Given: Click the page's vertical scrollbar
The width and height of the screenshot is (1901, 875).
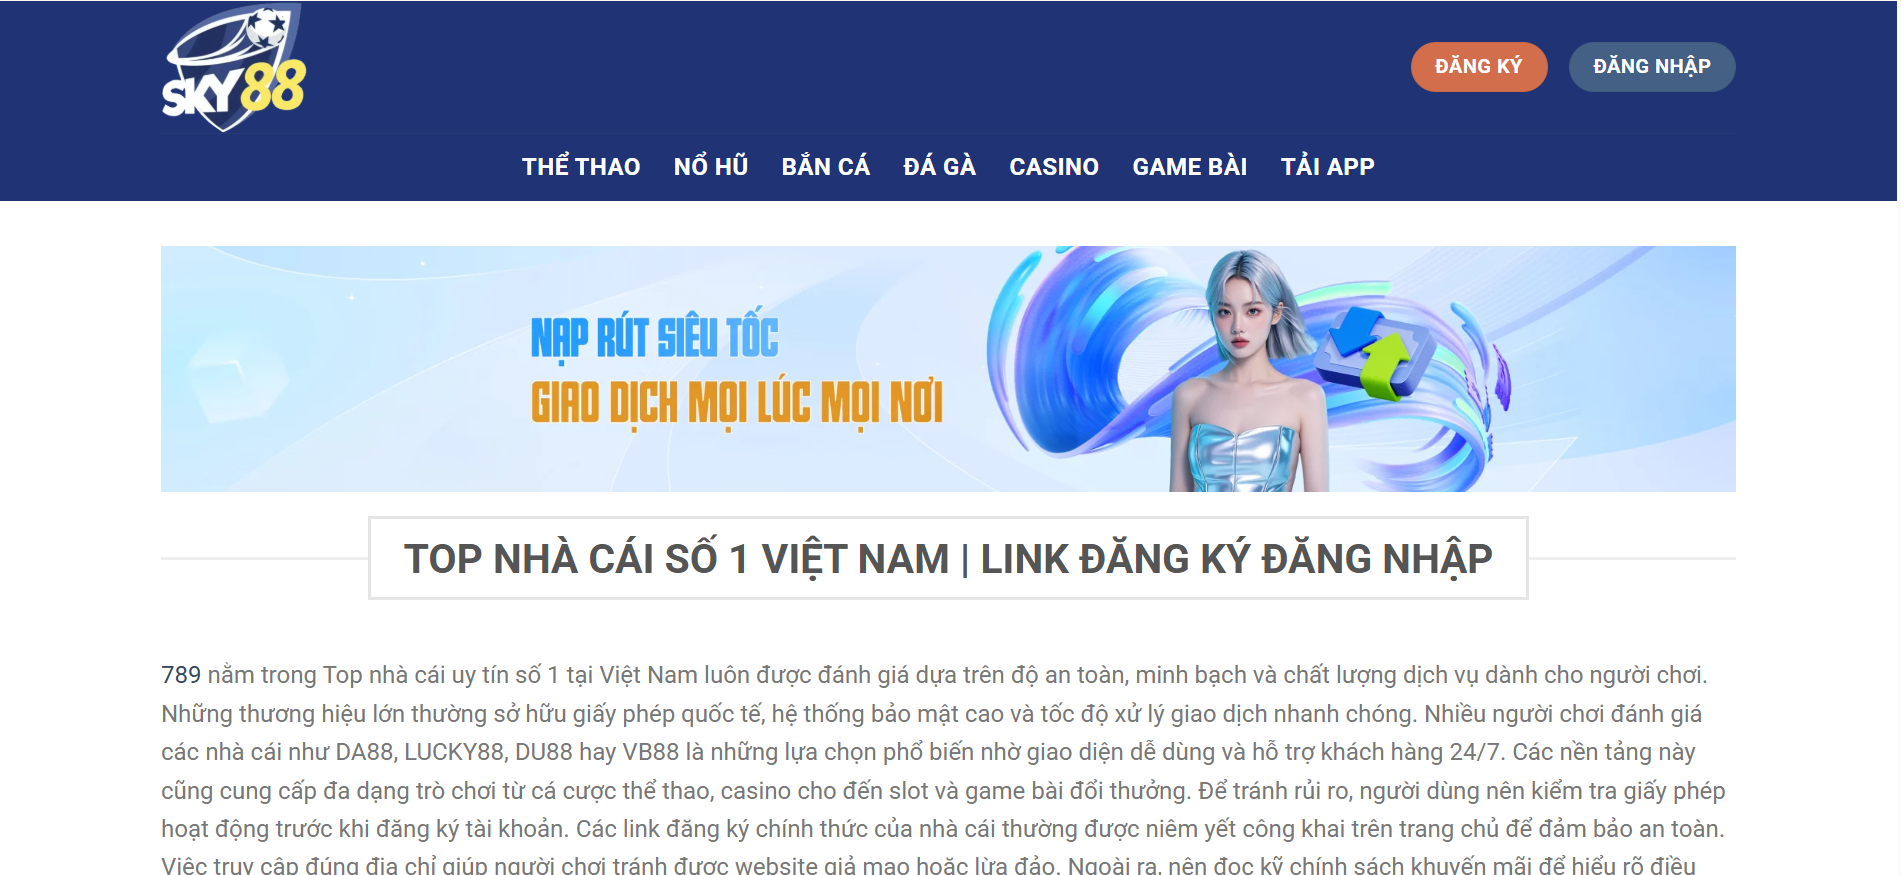Looking at the screenshot, I should click(x=1897, y=438).
